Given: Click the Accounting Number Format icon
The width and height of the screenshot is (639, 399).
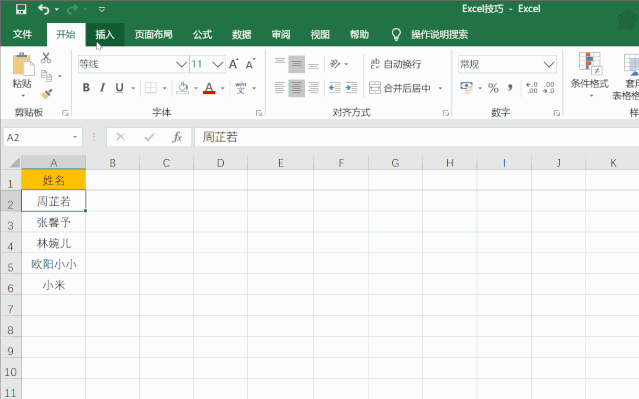Looking at the screenshot, I should (x=466, y=88).
